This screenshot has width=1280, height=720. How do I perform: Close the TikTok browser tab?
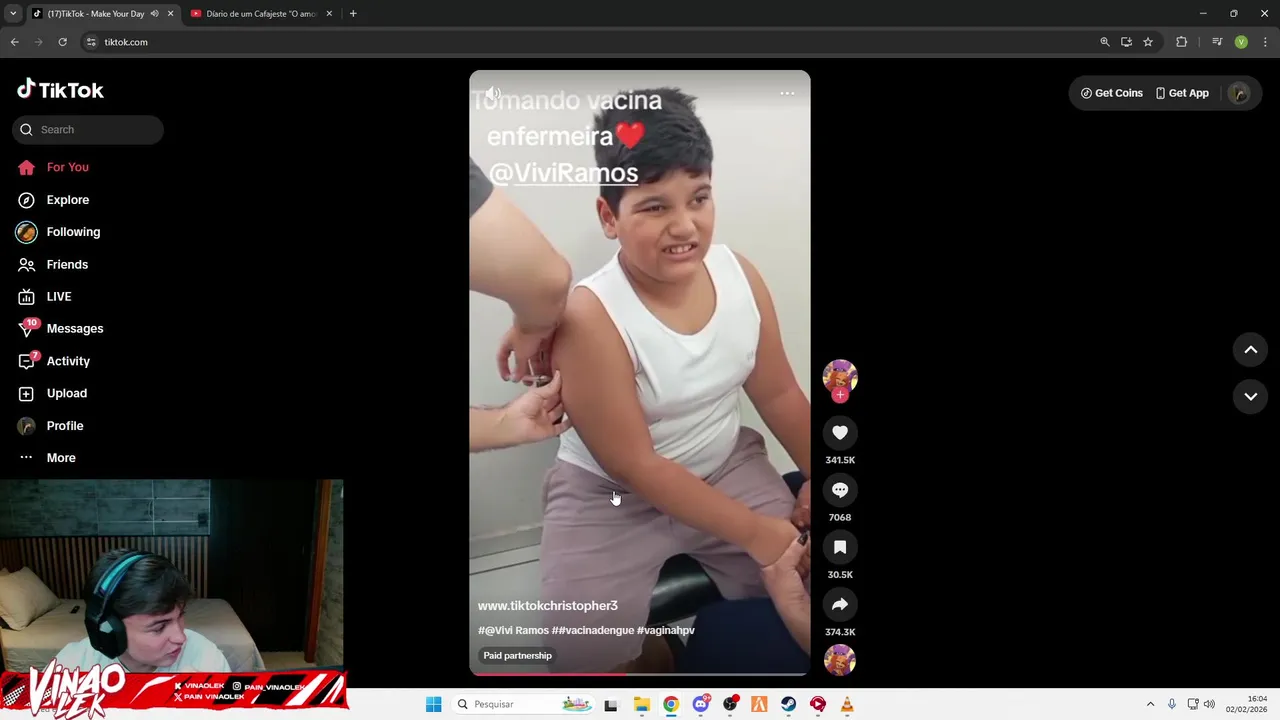tap(170, 14)
